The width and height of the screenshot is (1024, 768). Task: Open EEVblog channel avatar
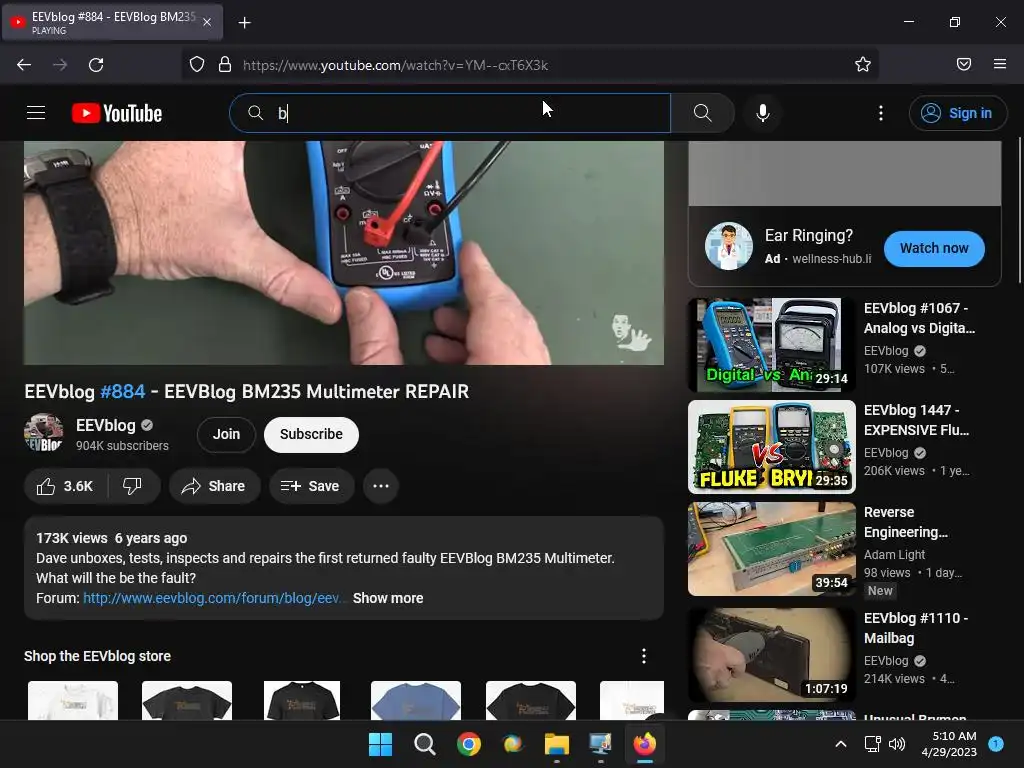pos(44,432)
